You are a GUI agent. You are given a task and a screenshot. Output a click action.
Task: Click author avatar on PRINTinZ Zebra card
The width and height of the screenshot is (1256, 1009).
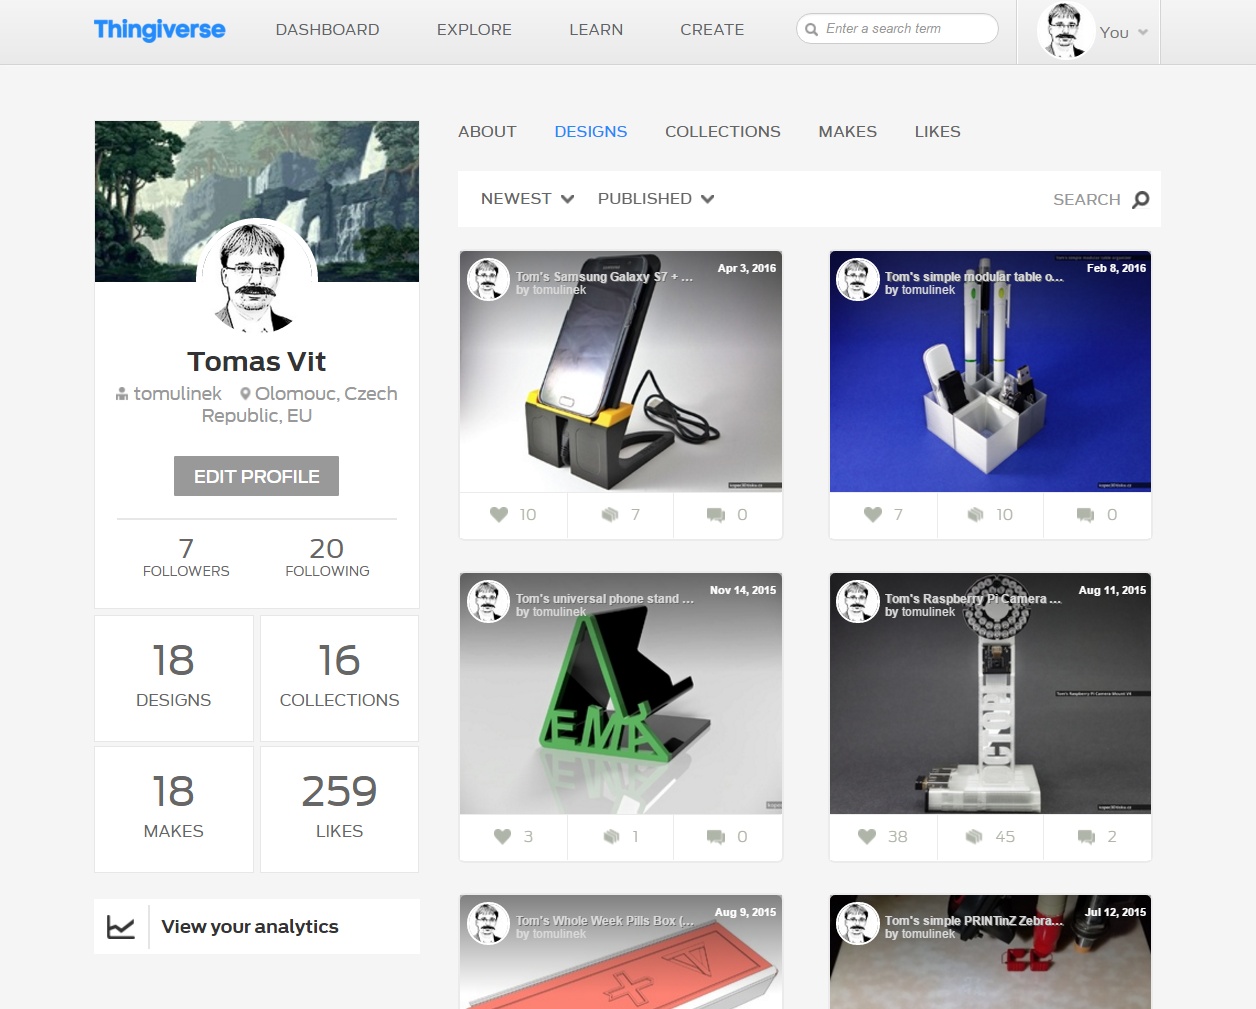click(858, 924)
